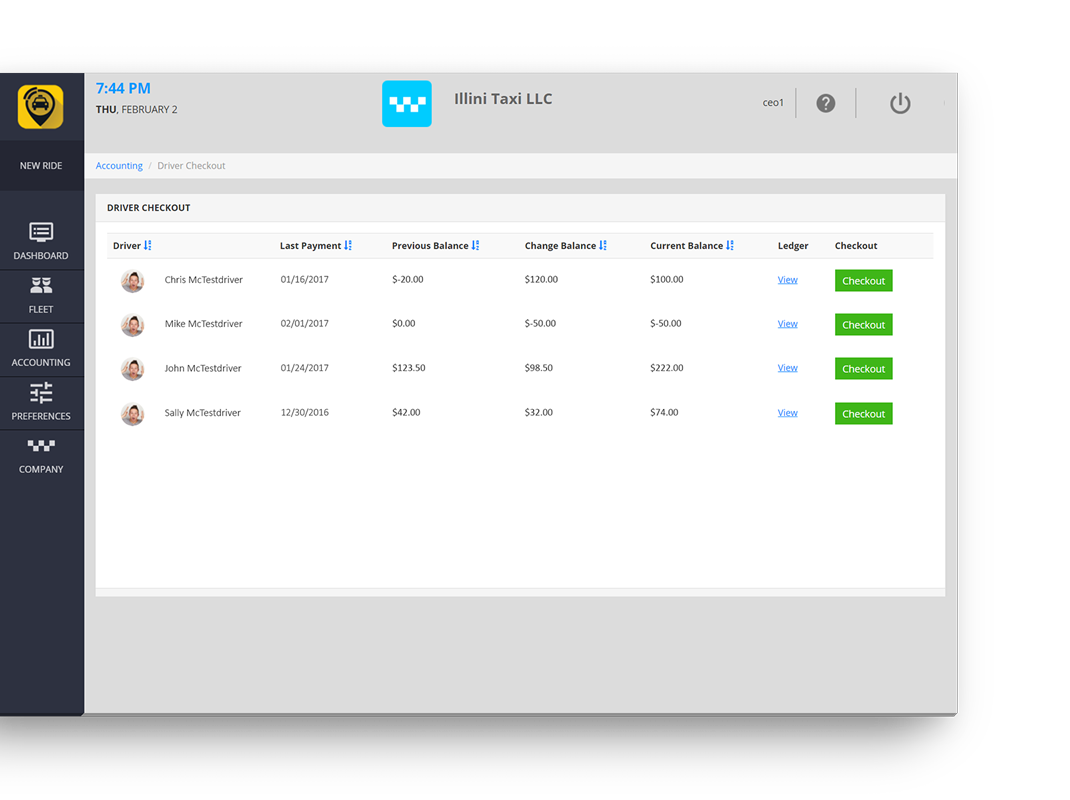The image size is (1070, 800).
Task: Open the Accounting section icon
Action: [41, 339]
